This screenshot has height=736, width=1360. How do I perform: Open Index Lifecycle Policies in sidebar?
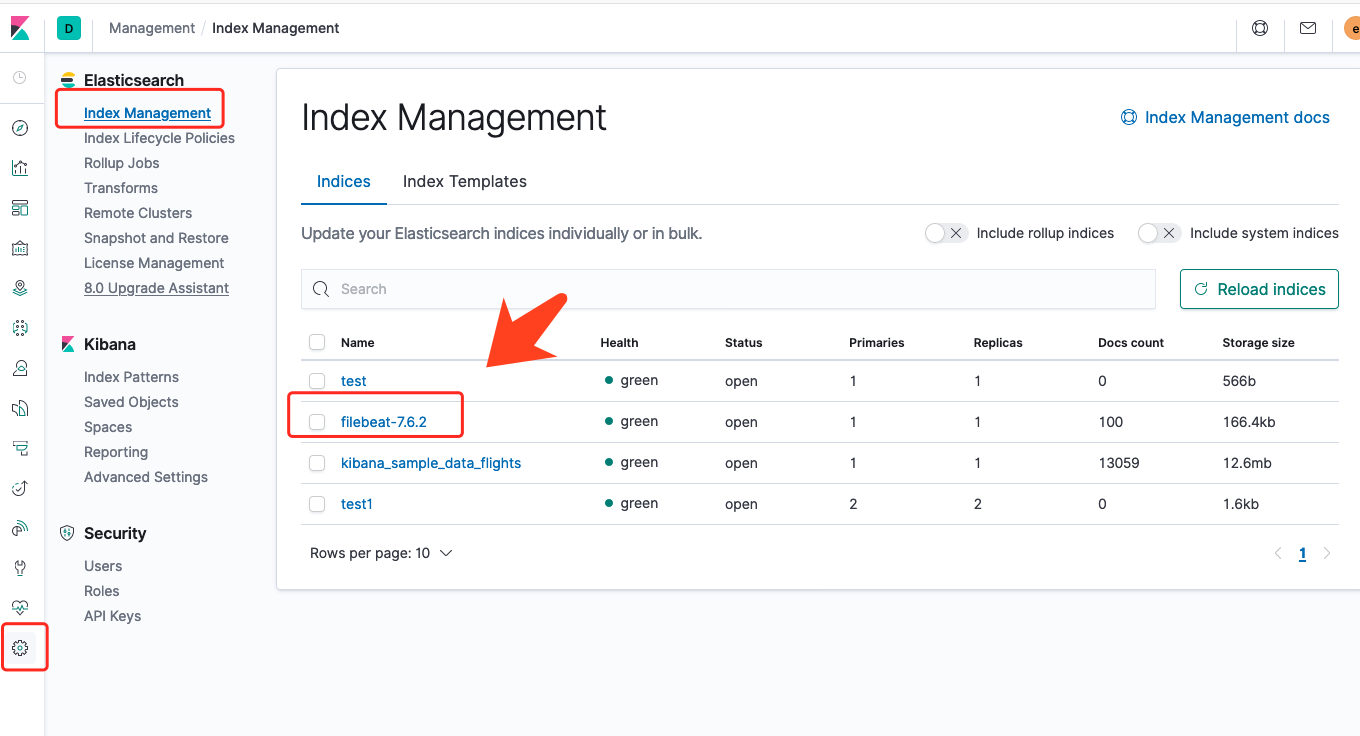pos(159,138)
